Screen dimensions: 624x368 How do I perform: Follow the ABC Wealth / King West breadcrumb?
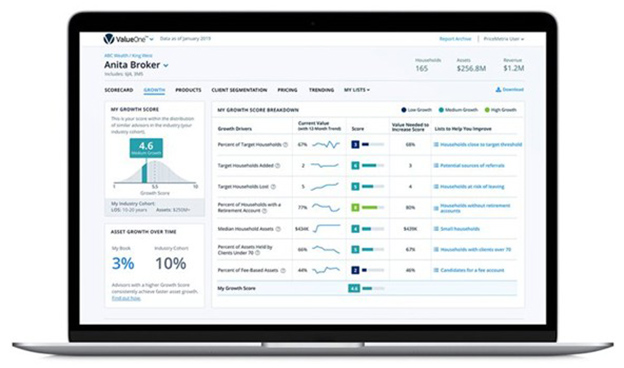(x=128, y=56)
